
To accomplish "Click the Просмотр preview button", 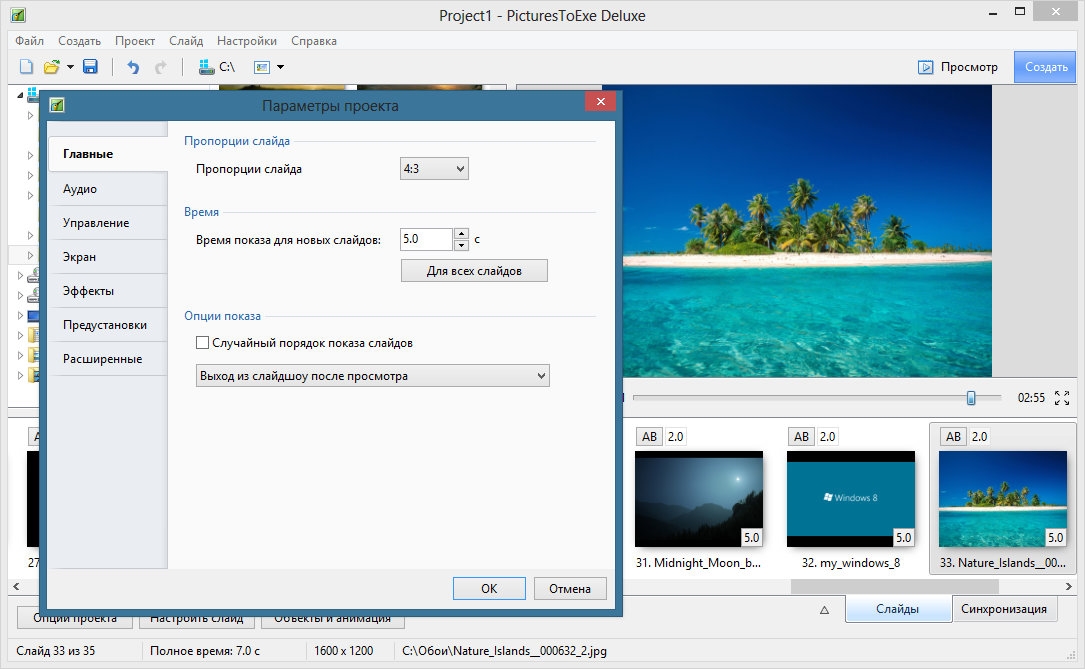I will tap(958, 67).
